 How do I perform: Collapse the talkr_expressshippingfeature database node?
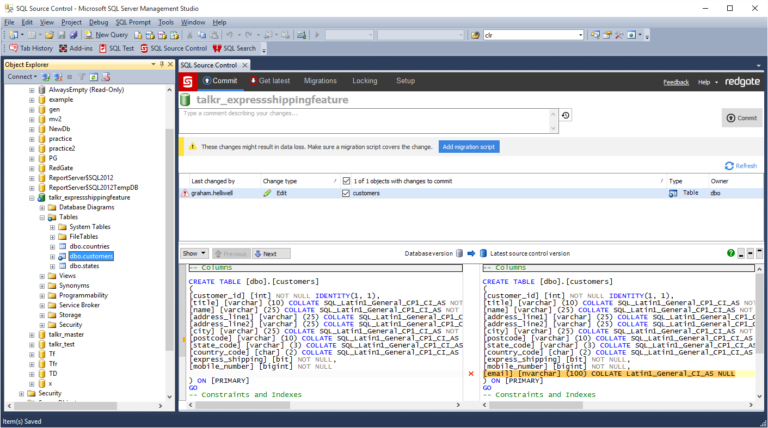pos(32,198)
